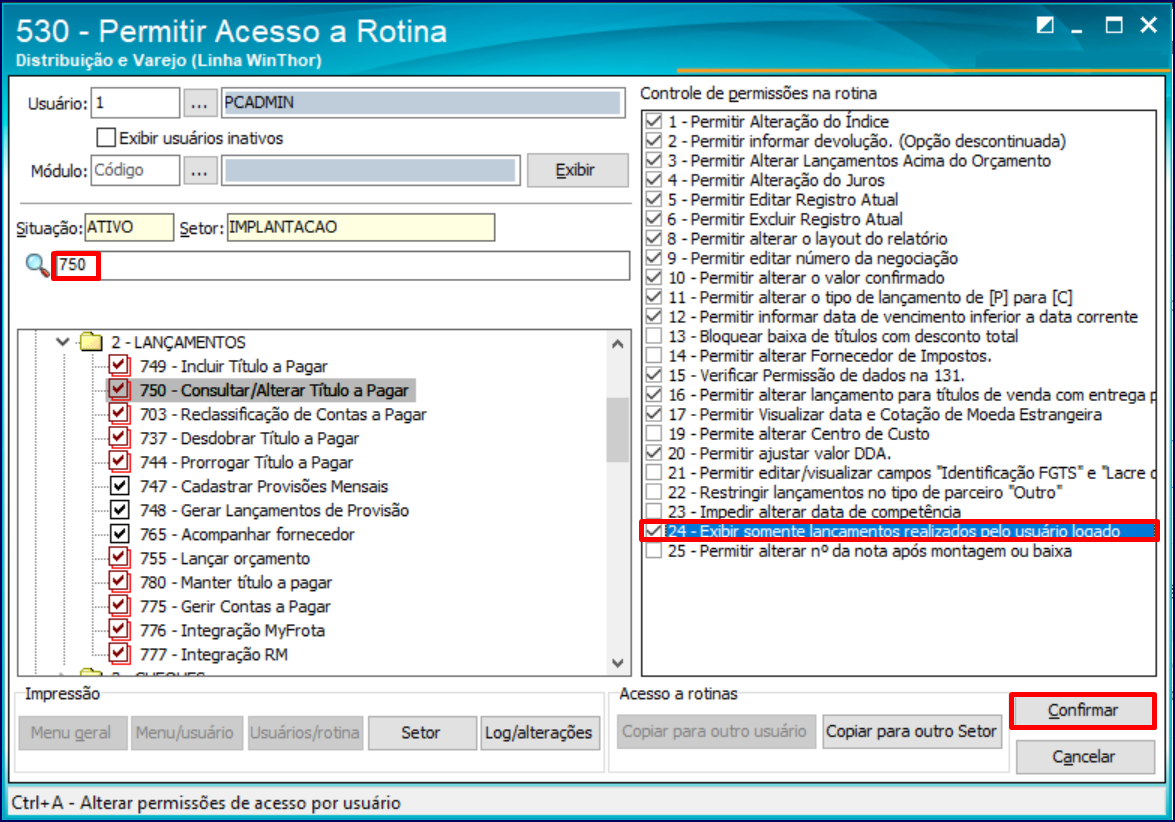Toggle checkbox for 765 - Acompanhar fornecedor

click(119, 534)
